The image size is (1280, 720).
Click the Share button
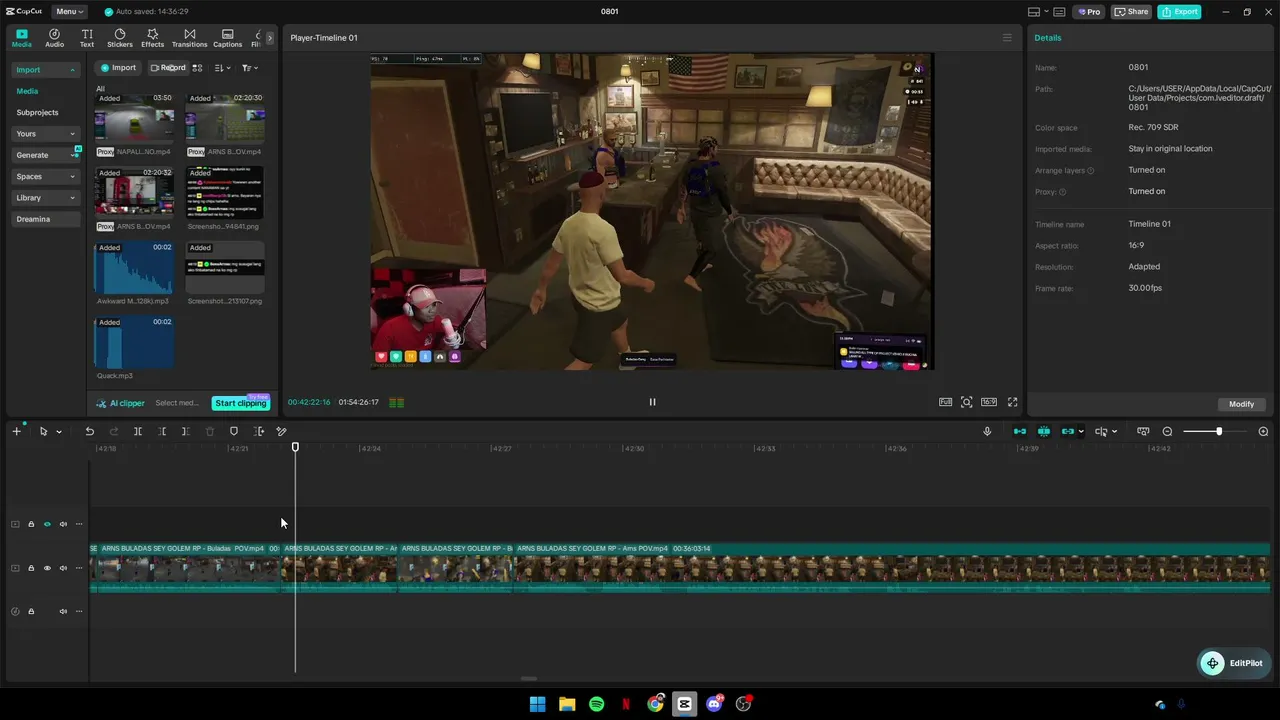pos(1131,12)
